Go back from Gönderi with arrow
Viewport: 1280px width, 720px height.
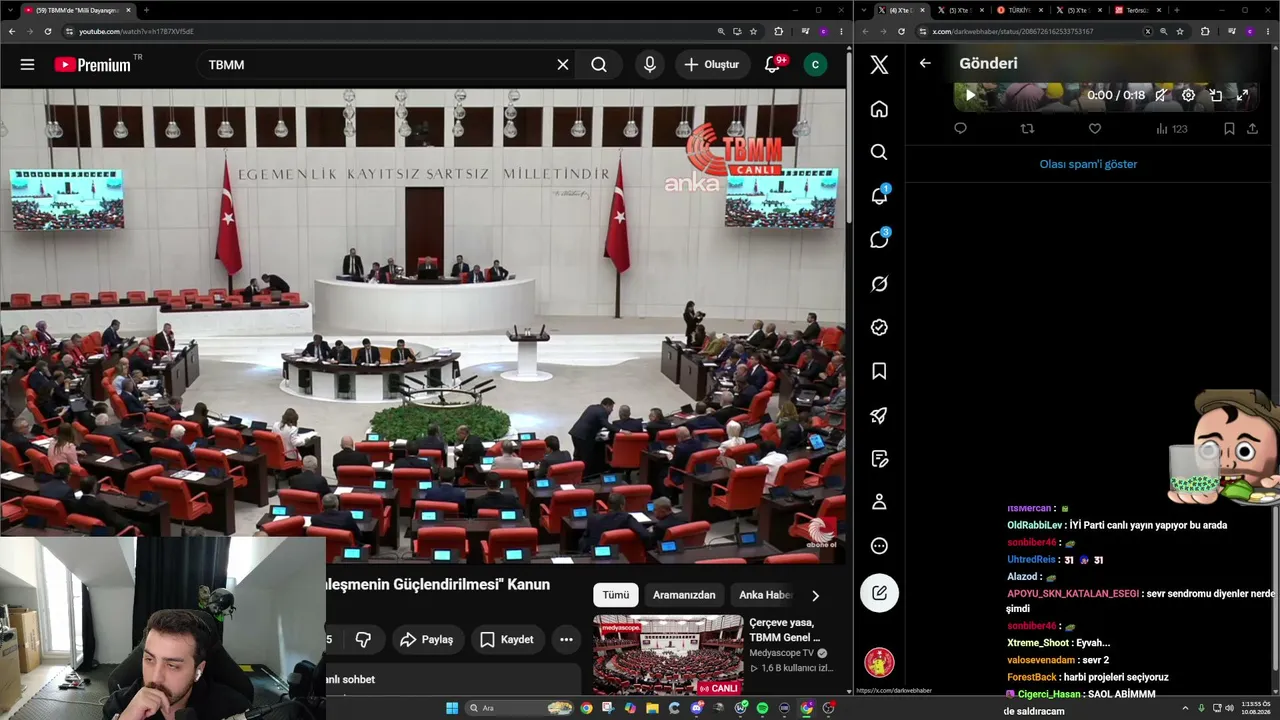[925, 63]
